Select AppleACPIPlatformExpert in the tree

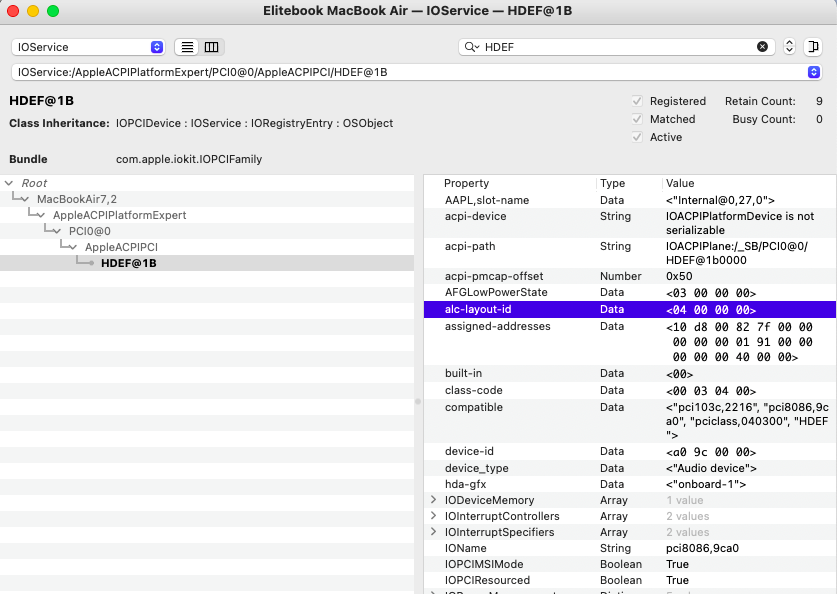click(119, 215)
